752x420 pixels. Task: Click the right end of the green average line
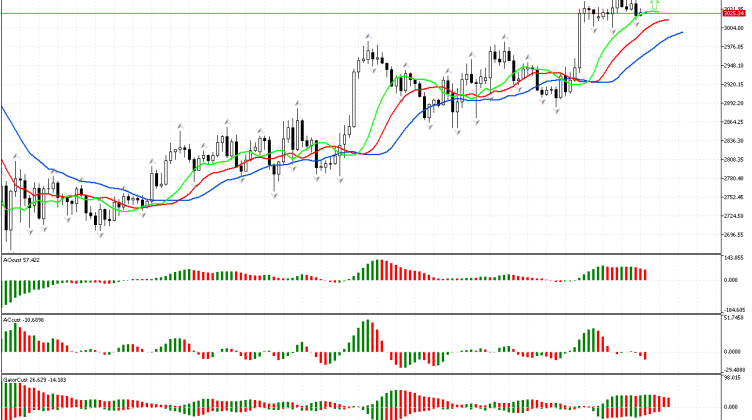tap(658, 12)
